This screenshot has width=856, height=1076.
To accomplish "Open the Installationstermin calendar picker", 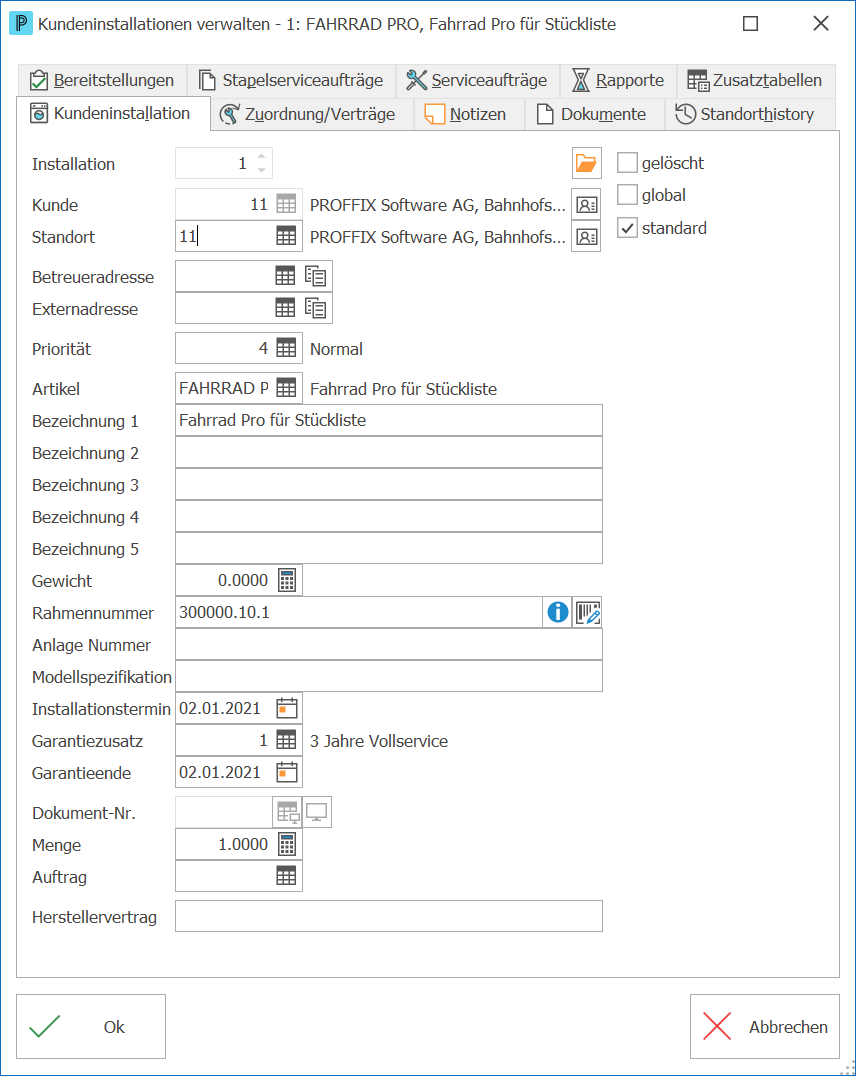I will coord(287,708).
